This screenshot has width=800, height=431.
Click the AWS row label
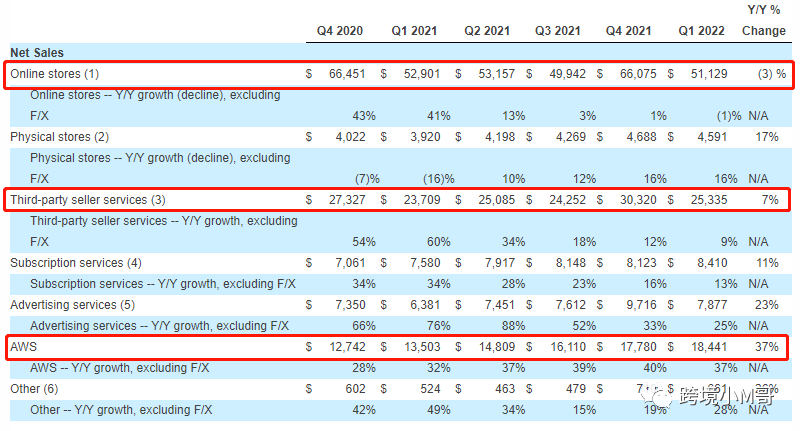tap(22, 347)
